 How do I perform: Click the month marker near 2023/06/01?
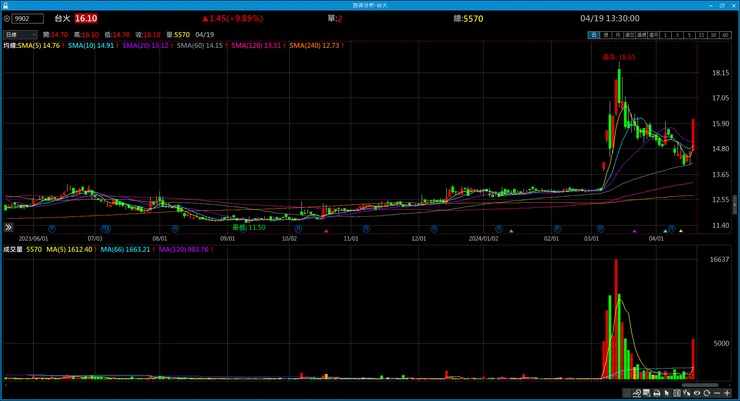pos(52,229)
